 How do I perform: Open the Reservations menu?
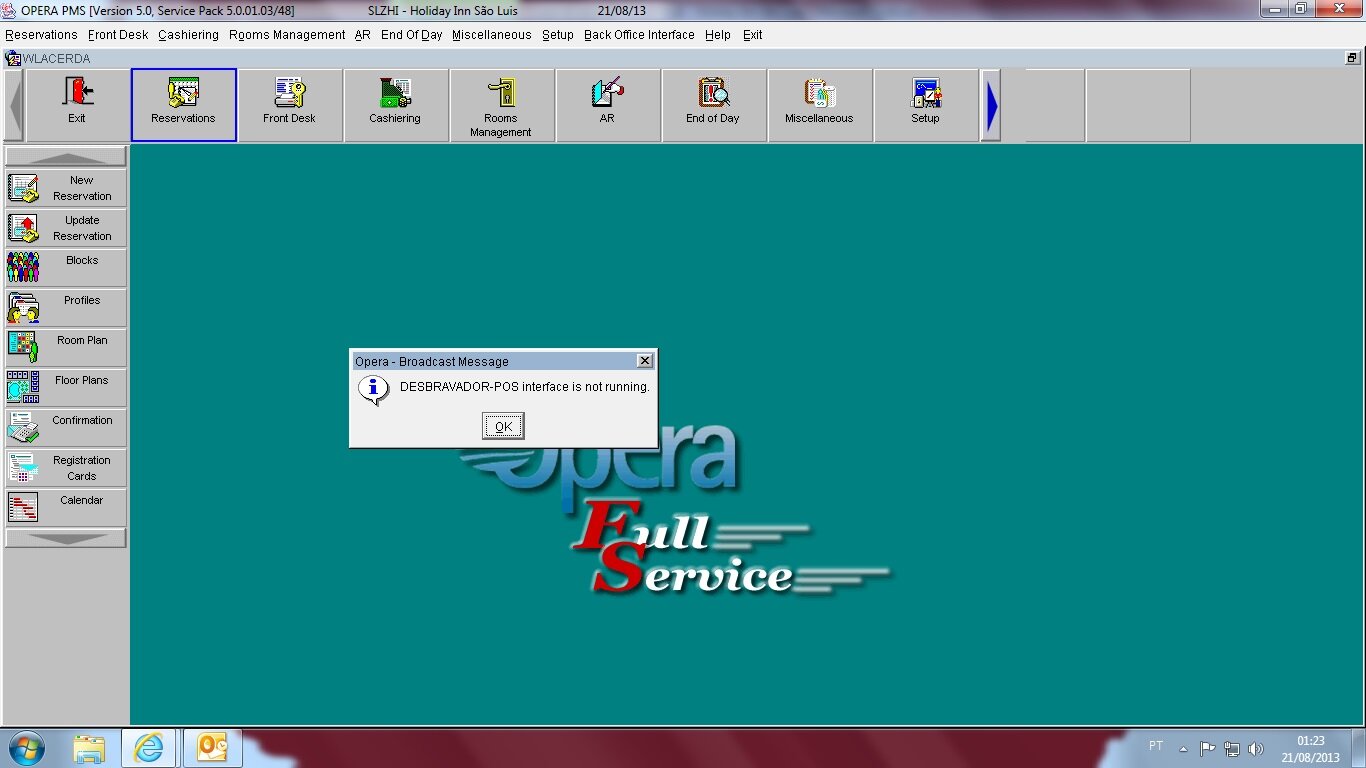pos(41,35)
